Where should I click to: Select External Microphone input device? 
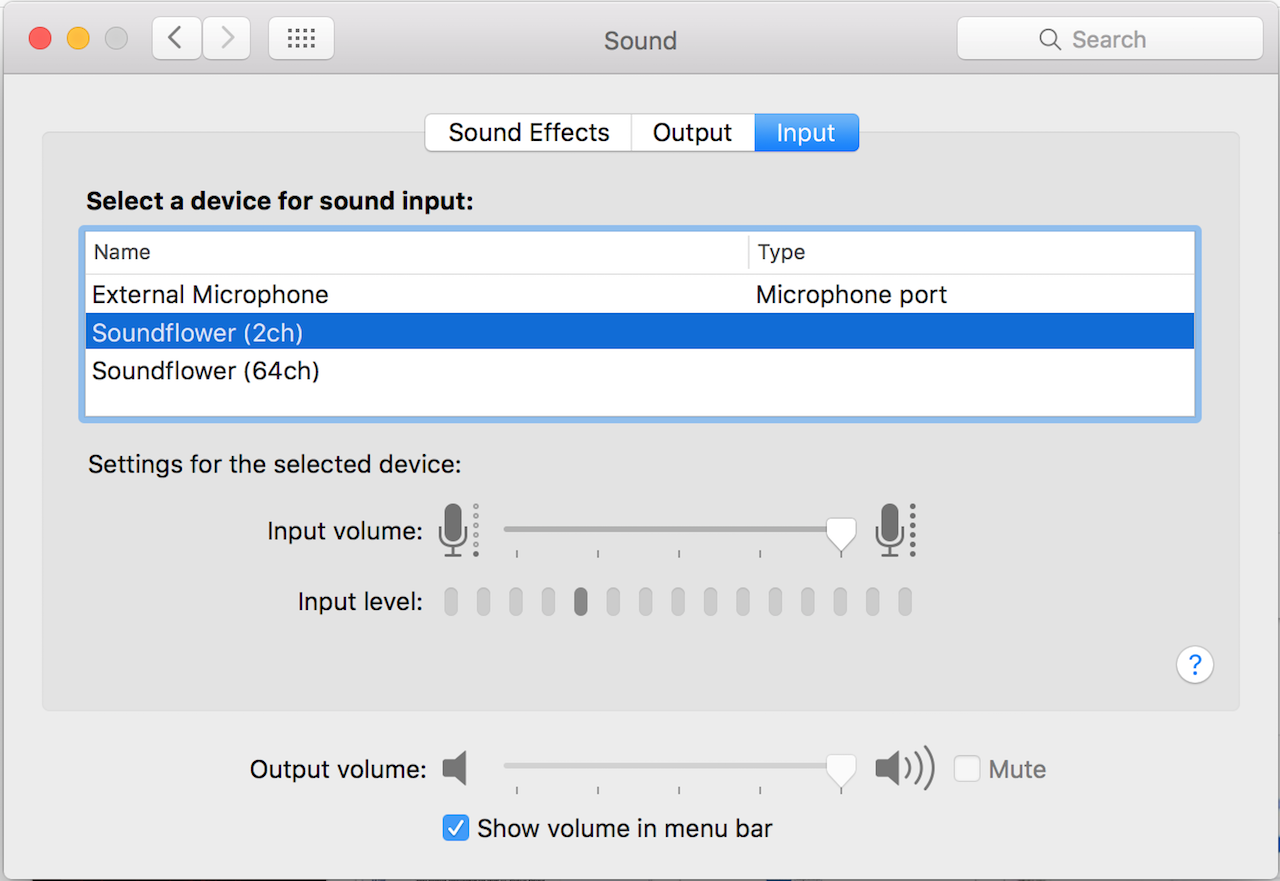click(210, 295)
